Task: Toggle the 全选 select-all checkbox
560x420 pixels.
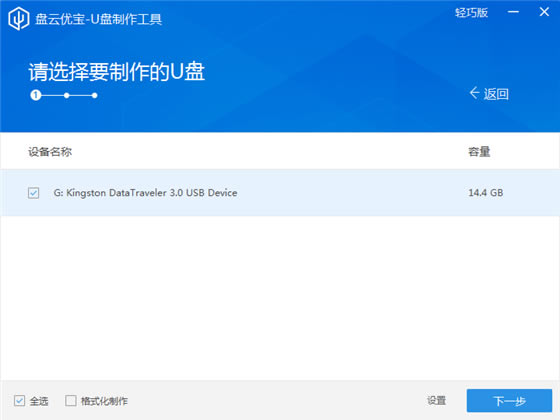Action: 19,400
